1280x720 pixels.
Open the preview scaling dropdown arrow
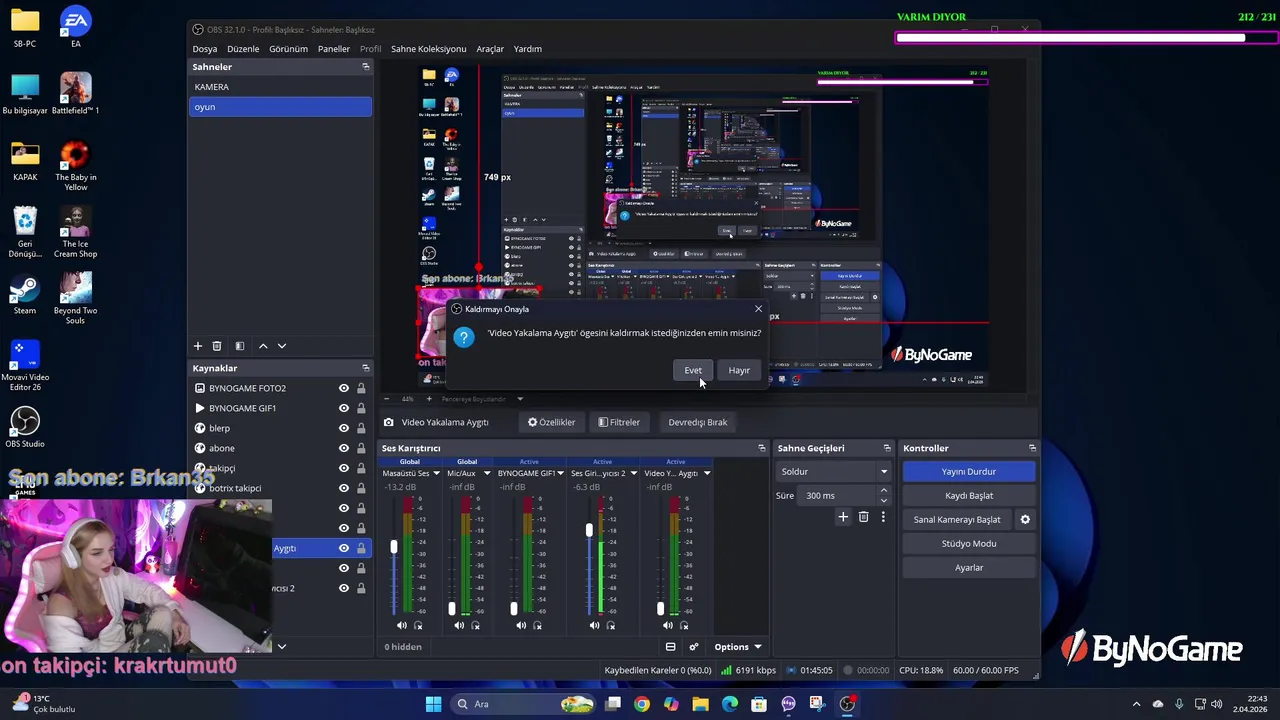(520, 399)
